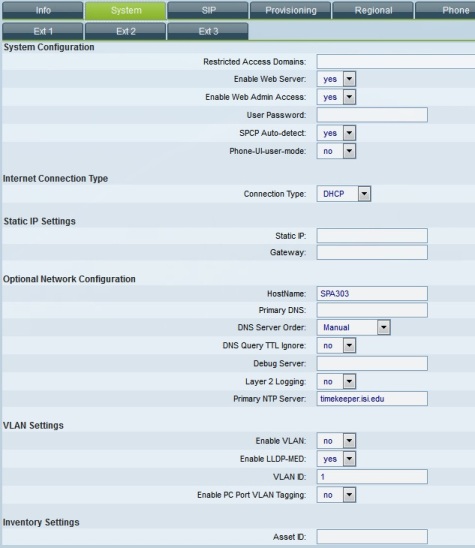The image size is (475, 548).
Task: Open Connection Type DHCP dropdown
Action: (344, 194)
